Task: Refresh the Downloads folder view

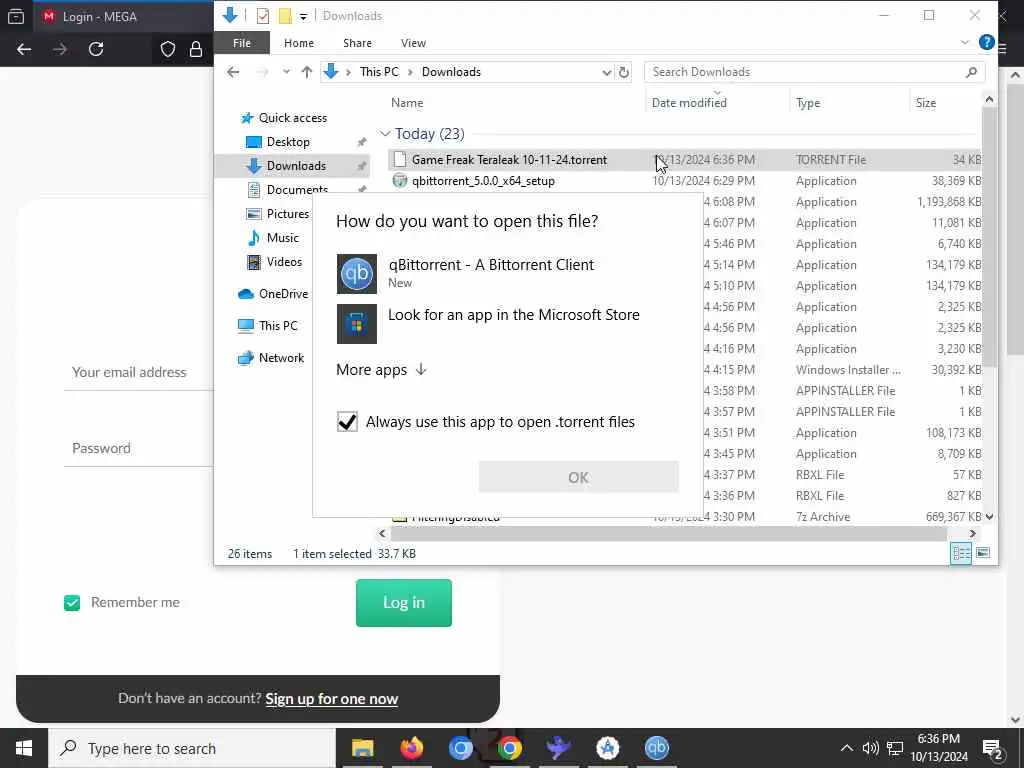Action: click(x=624, y=72)
